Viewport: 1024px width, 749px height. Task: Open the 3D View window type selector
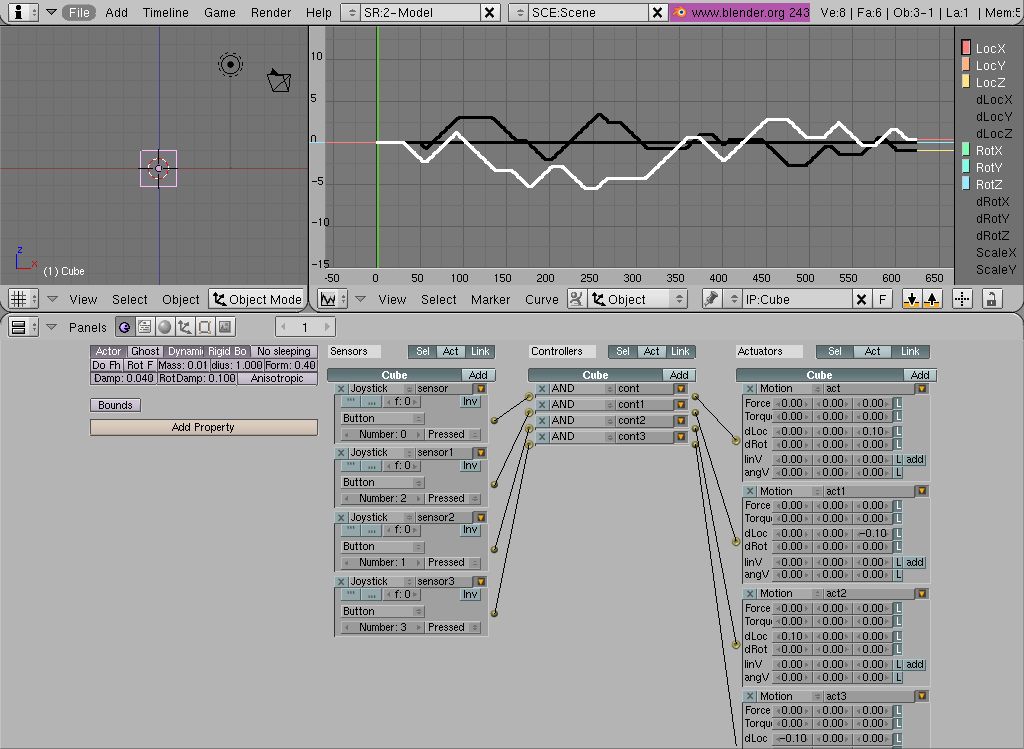tap(23, 299)
